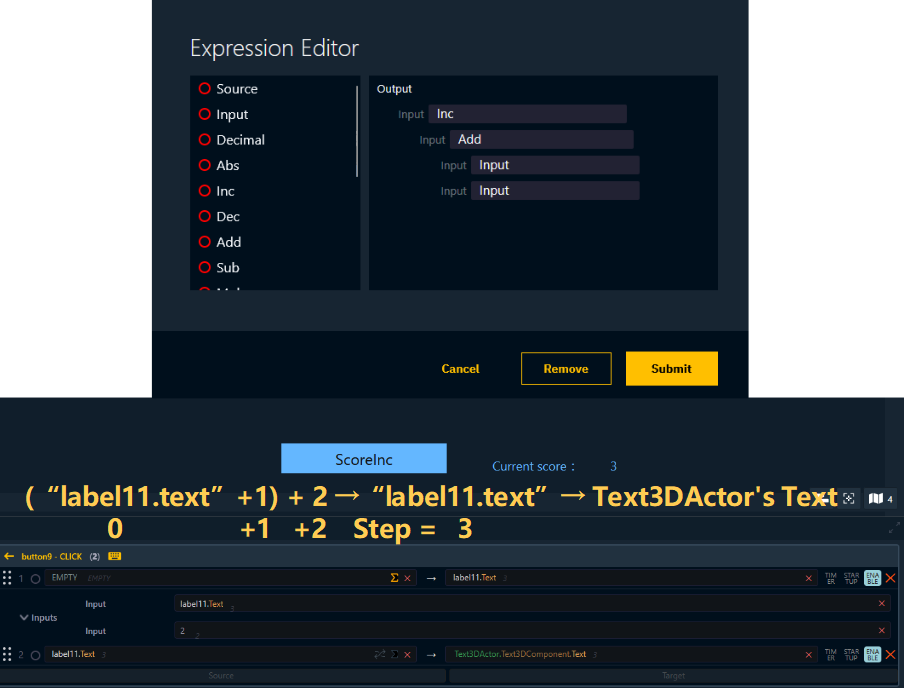Click the Add input field in Output

click(541, 140)
